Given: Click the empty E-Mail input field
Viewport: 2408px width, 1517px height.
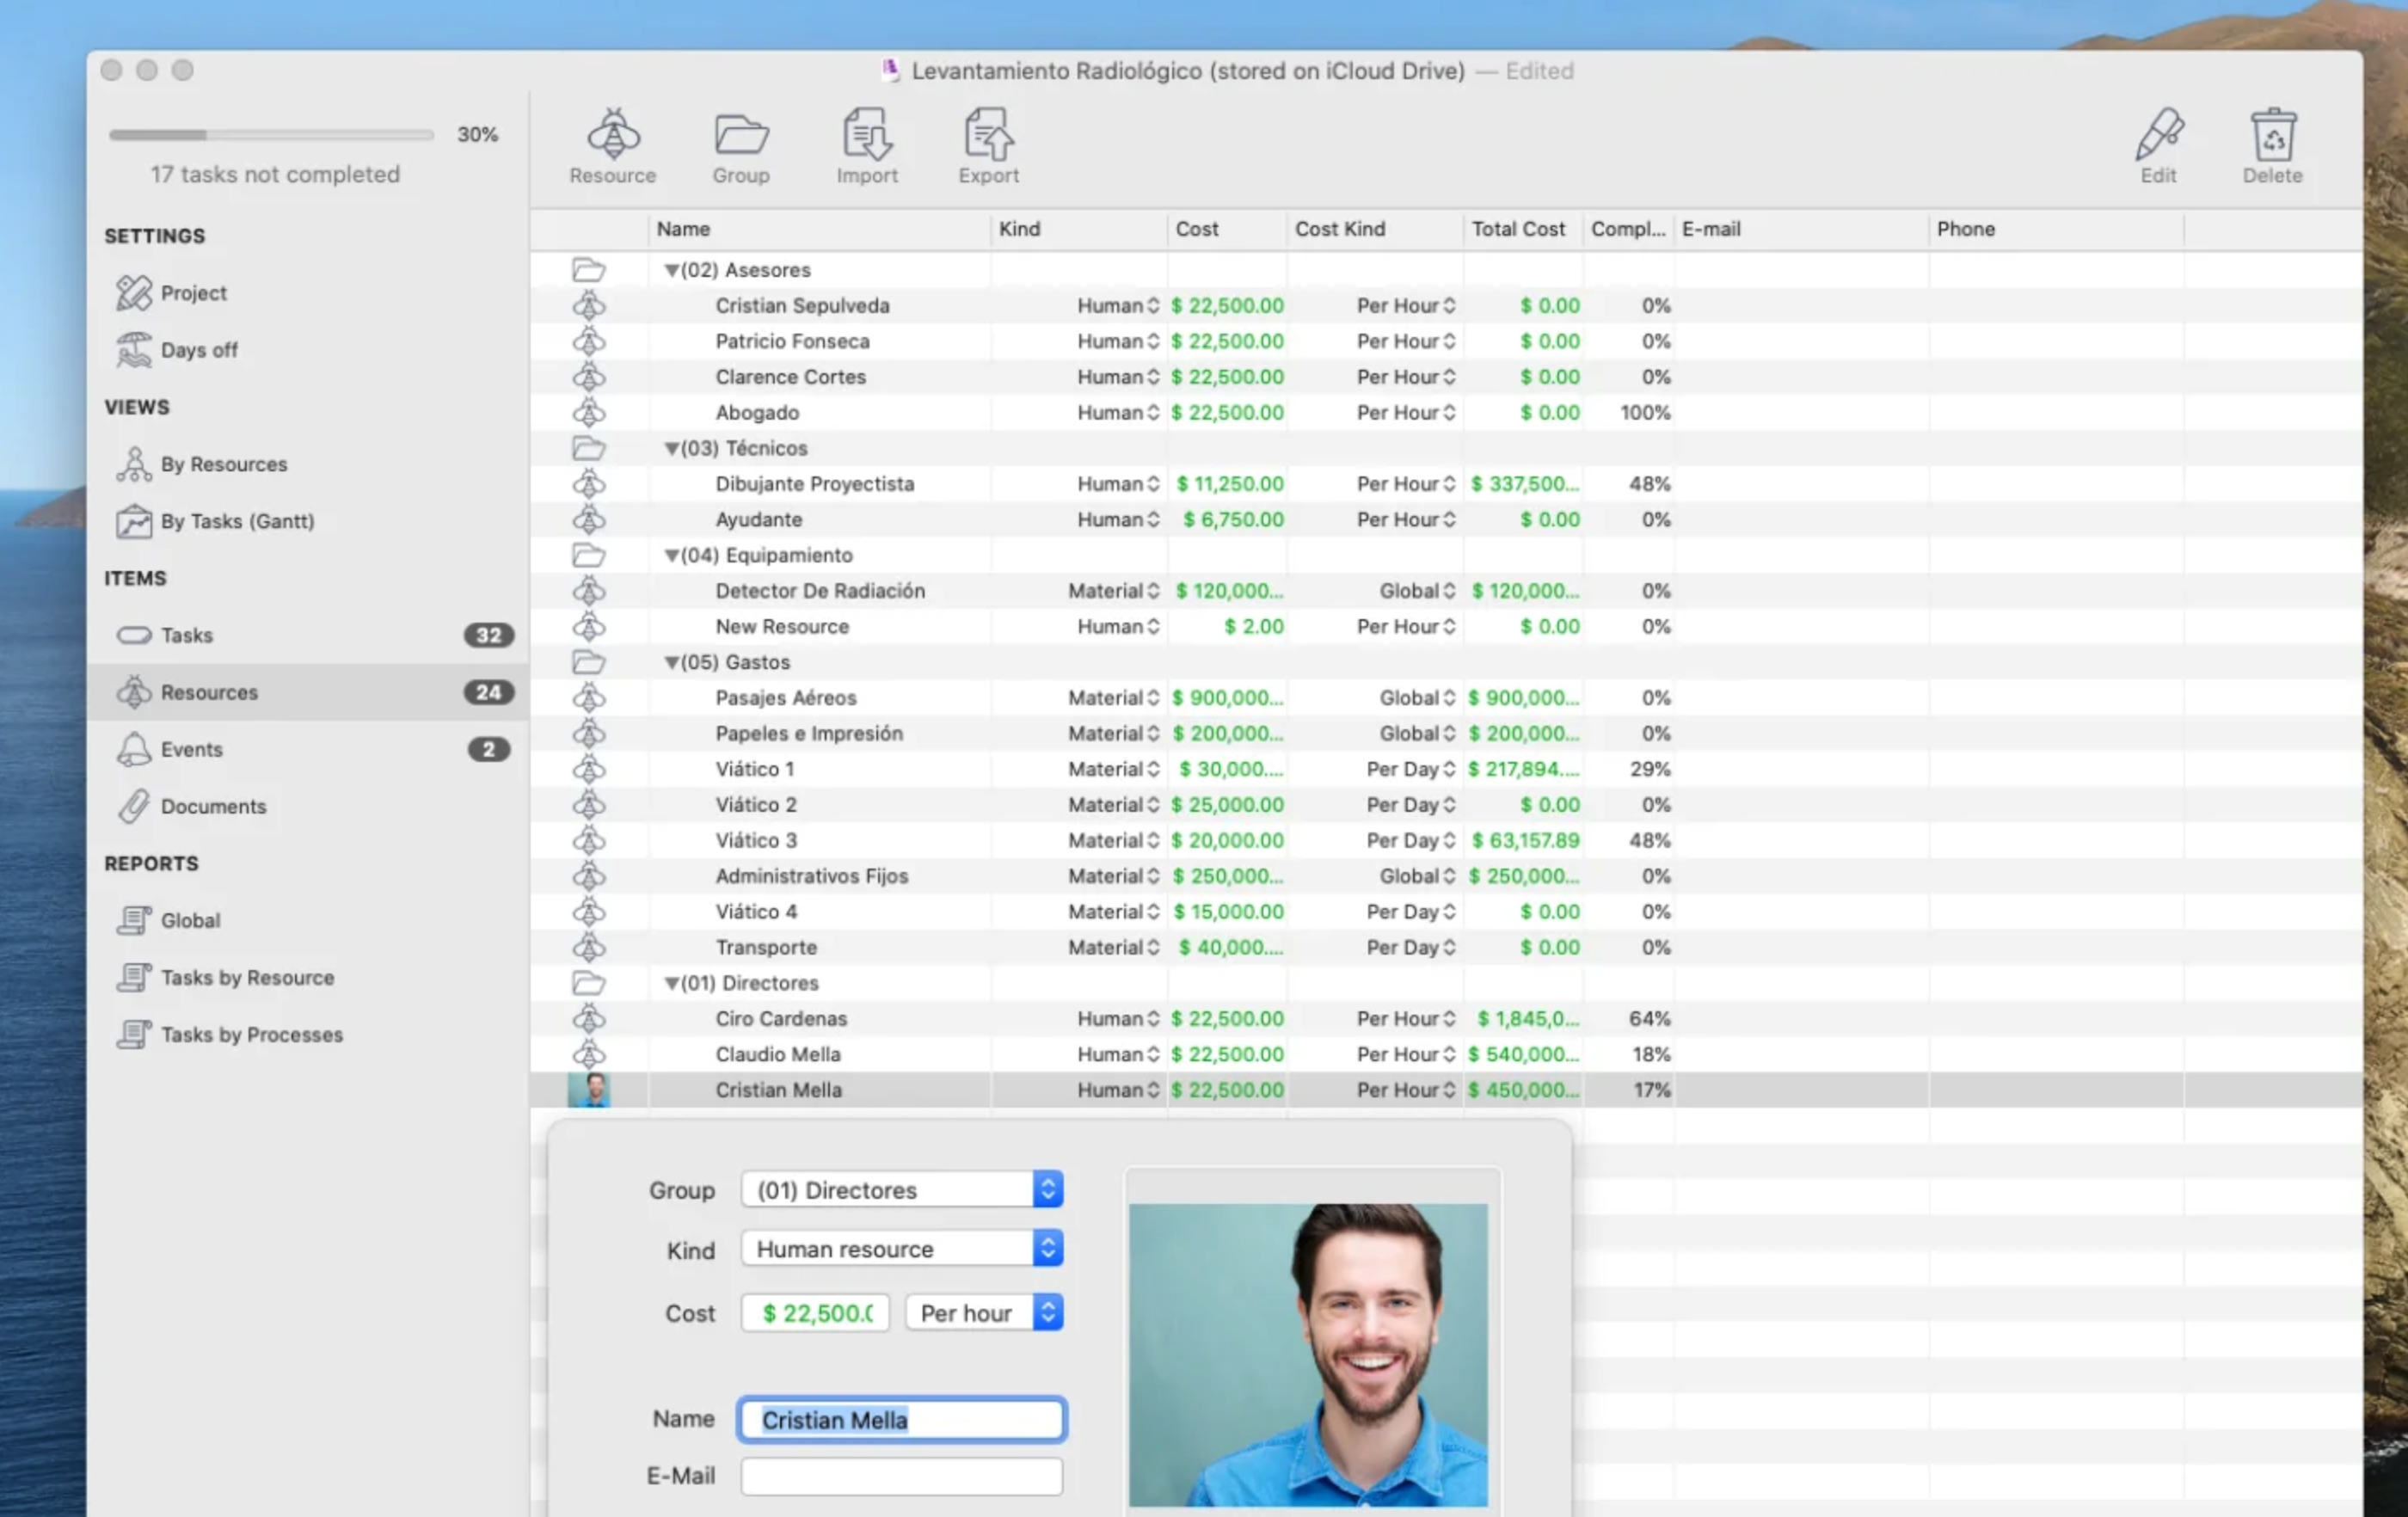Looking at the screenshot, I should coord(901,1476).
